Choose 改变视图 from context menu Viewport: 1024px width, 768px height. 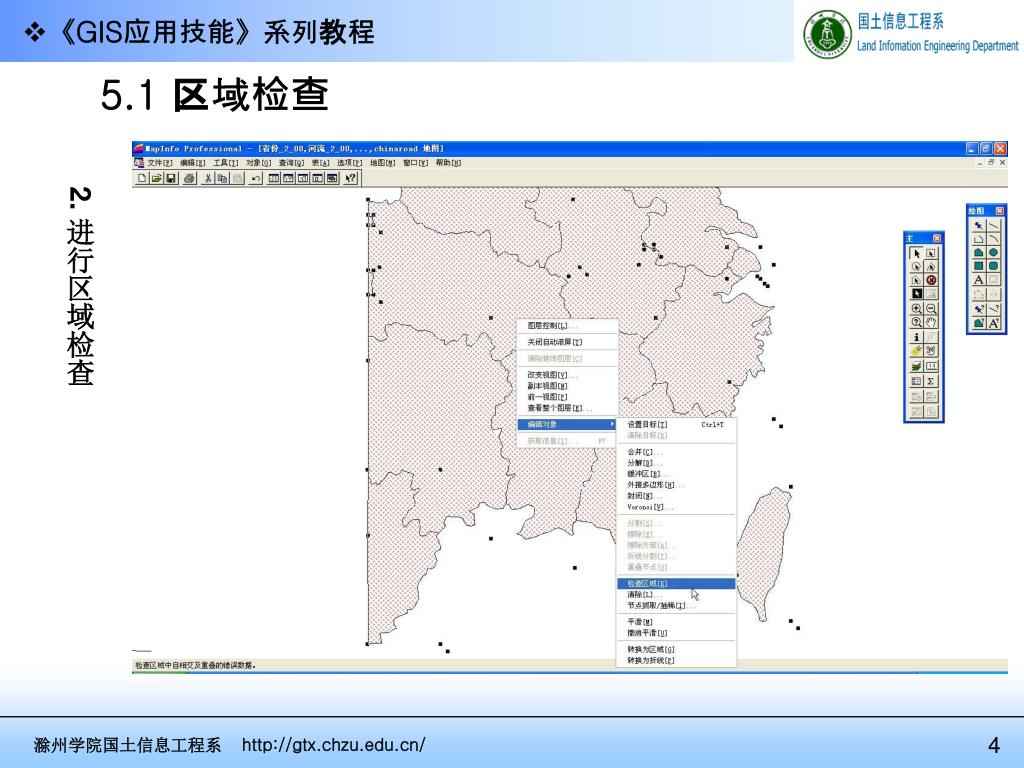[567, 375]
